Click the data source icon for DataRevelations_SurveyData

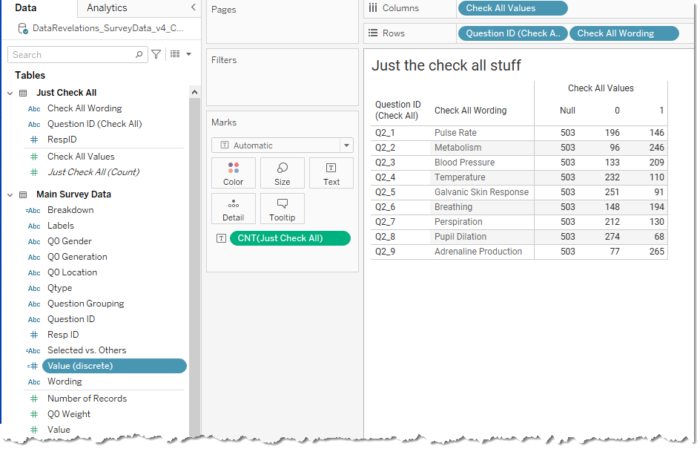[x=23, y=29]
